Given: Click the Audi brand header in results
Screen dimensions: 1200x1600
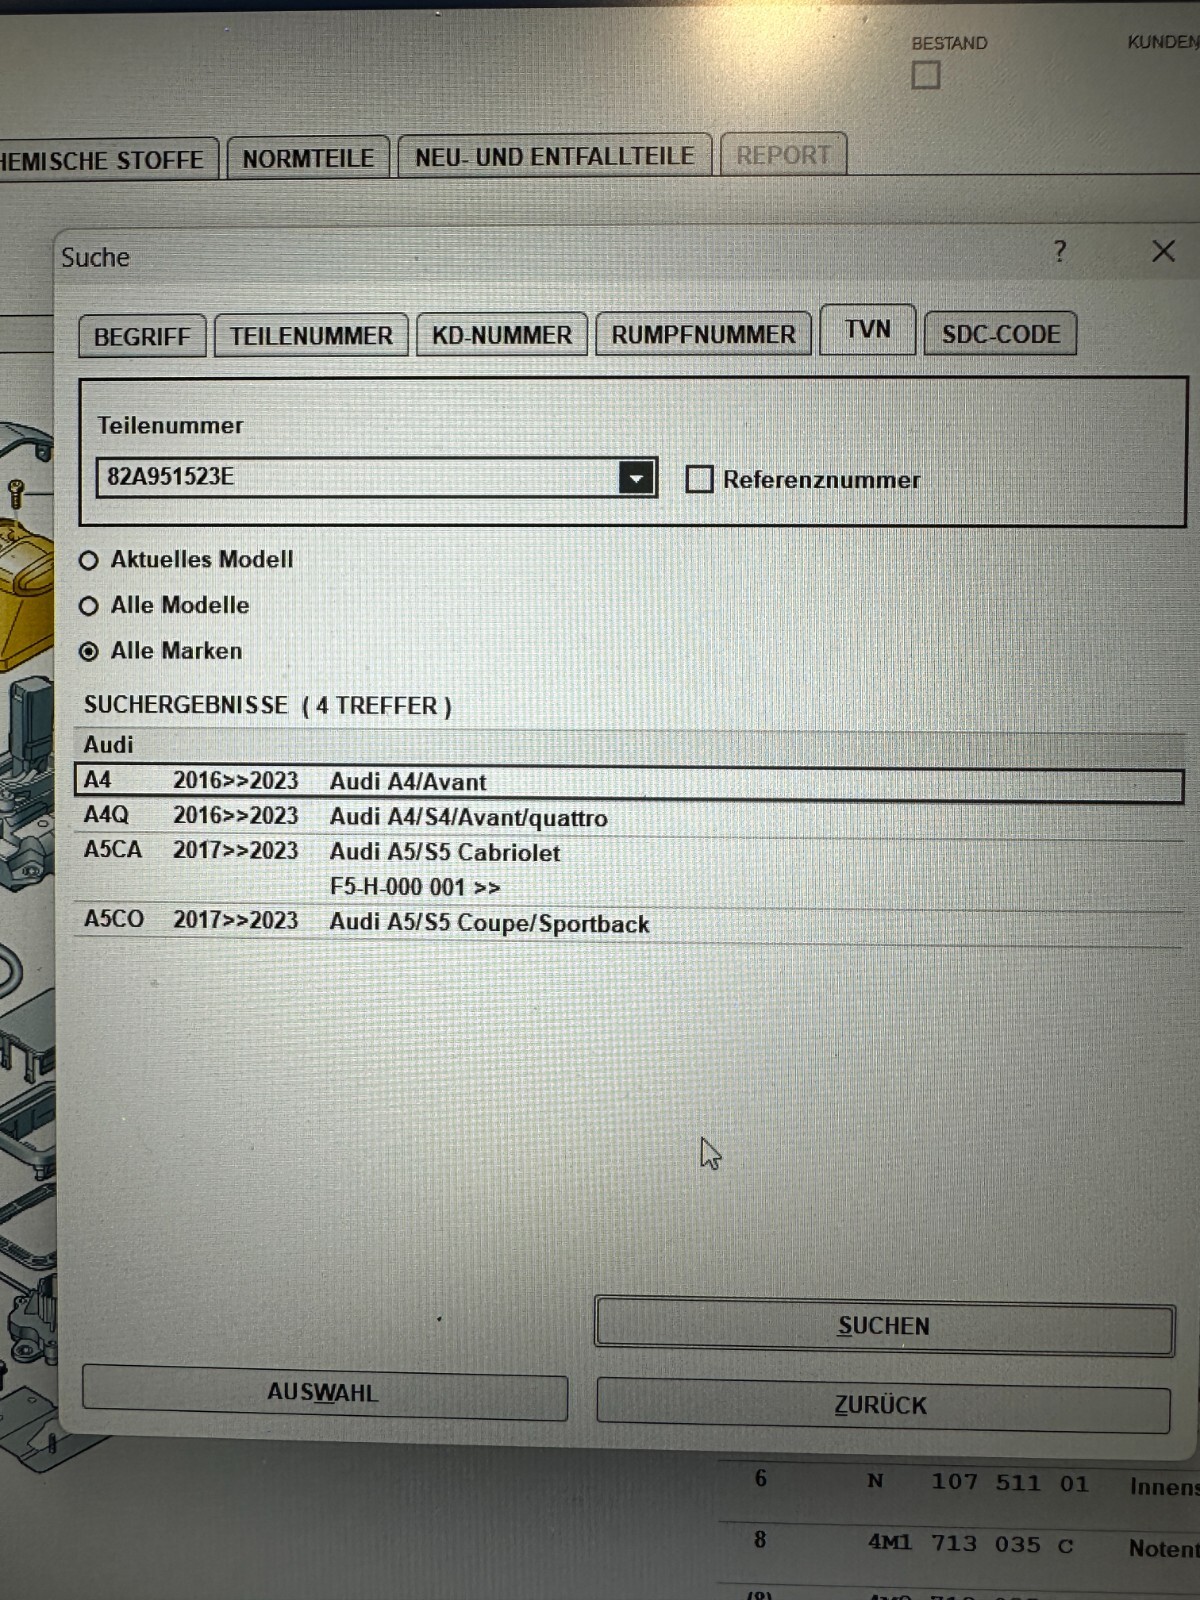Looking at the screenshot, I should pos(109,745).
